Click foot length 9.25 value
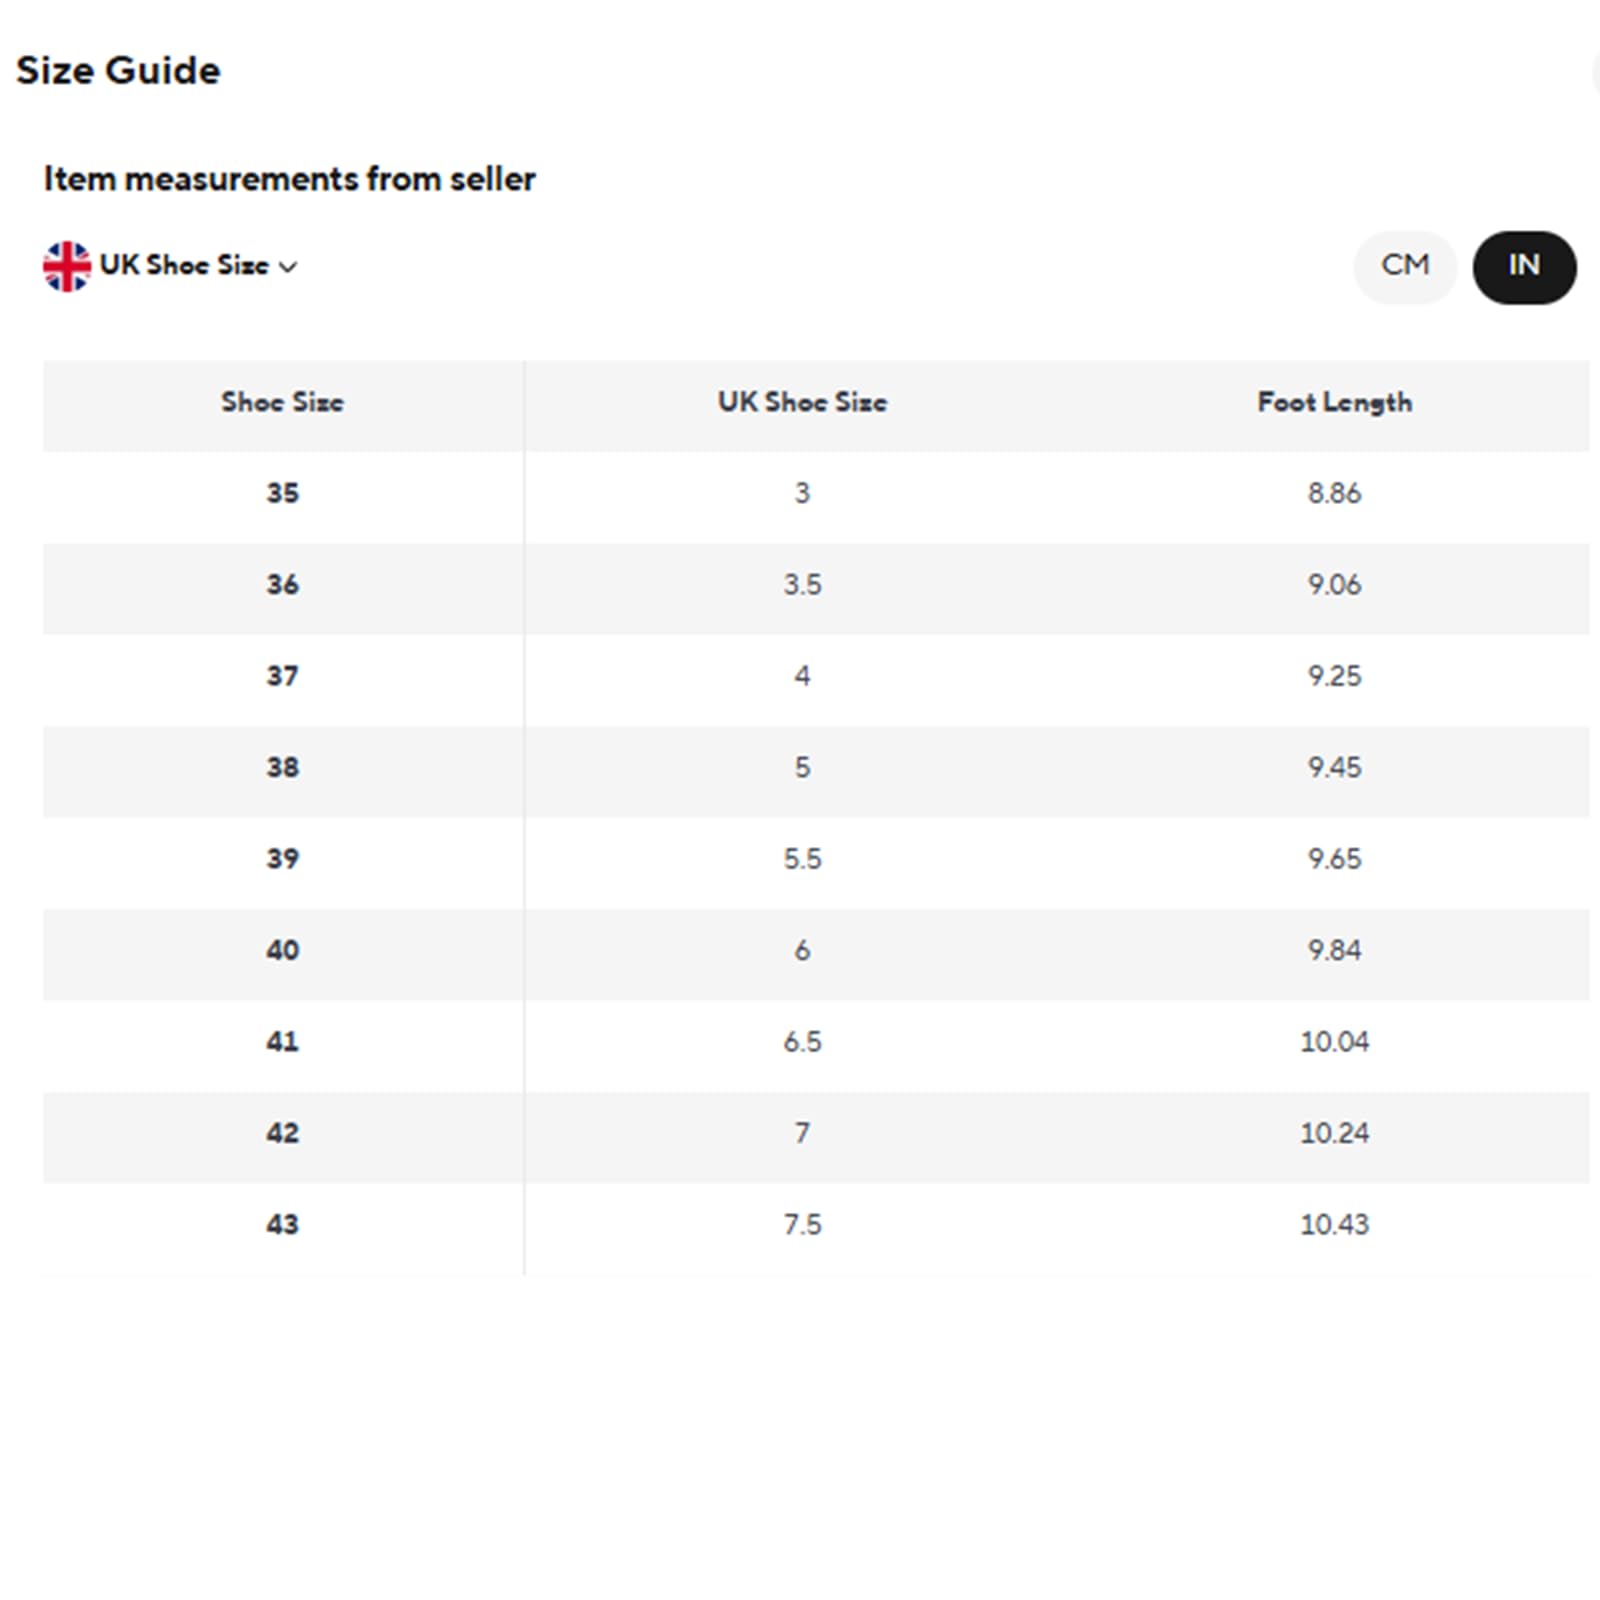The image size is (1600, 1600). tap(1335, 677)
